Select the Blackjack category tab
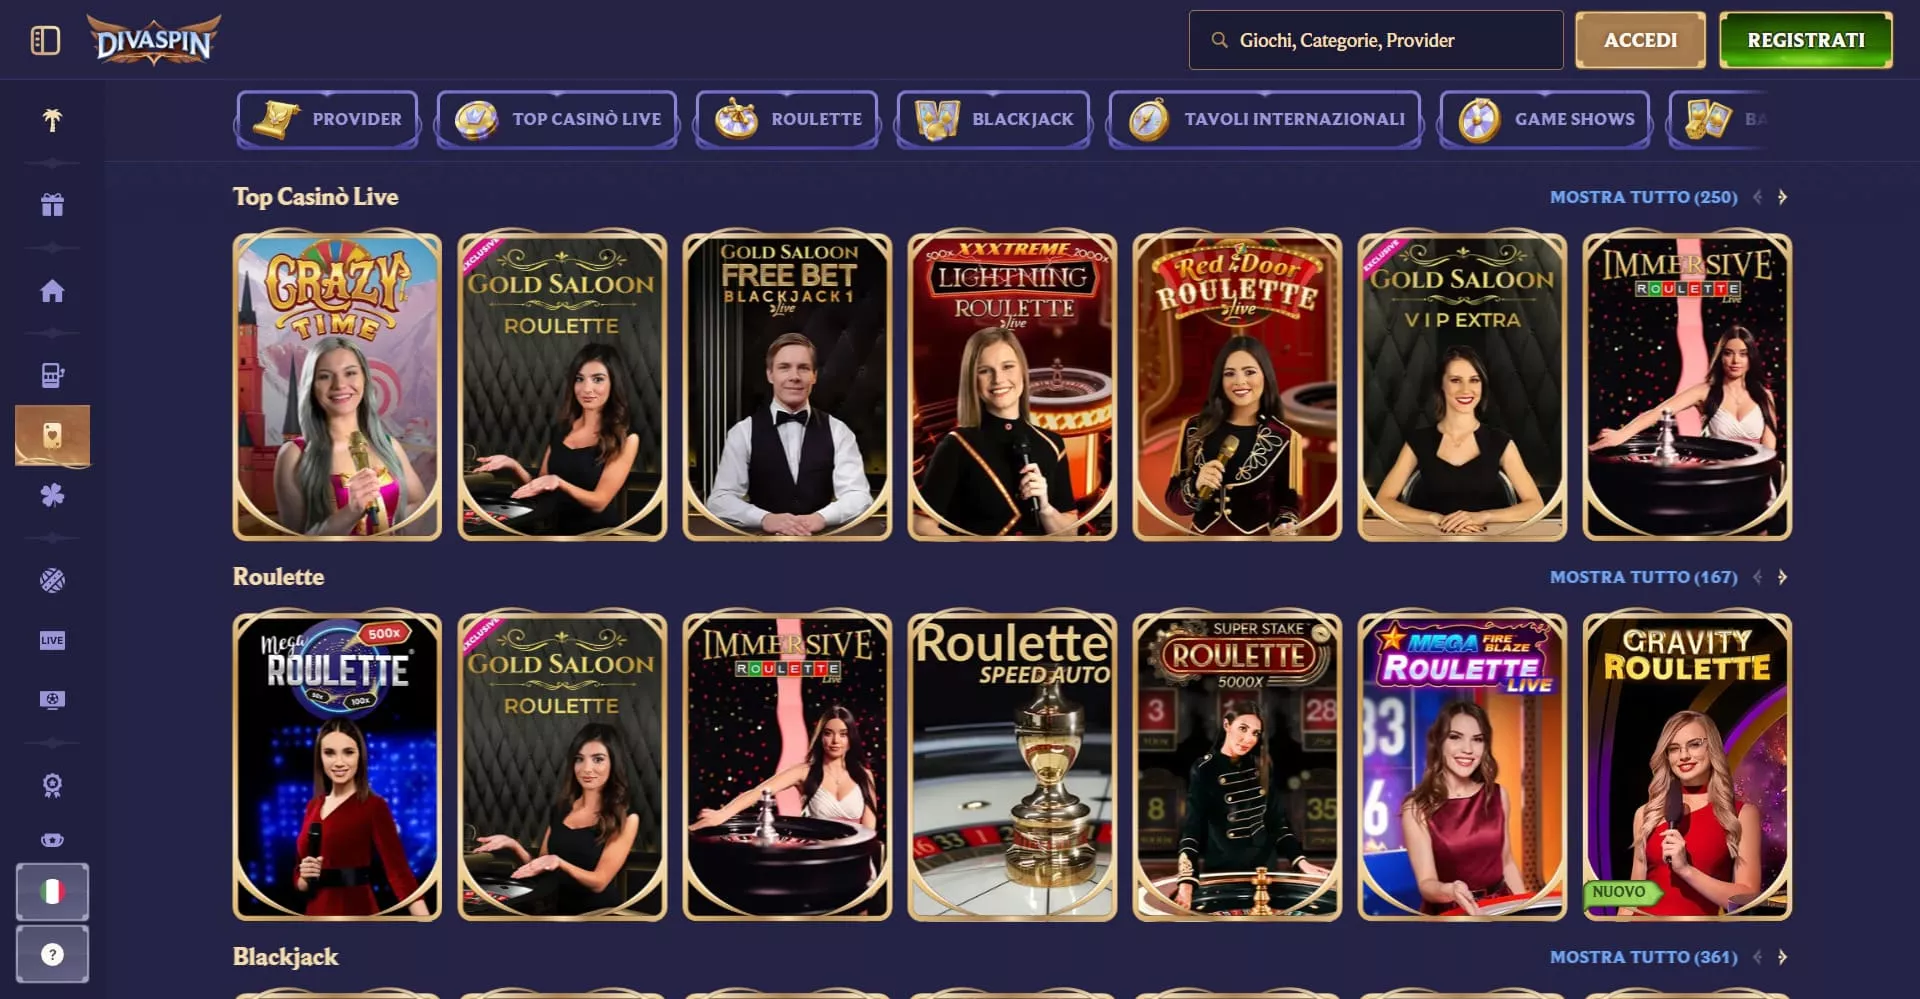This screenshot has width=1920, height=999. click(993, 119)
